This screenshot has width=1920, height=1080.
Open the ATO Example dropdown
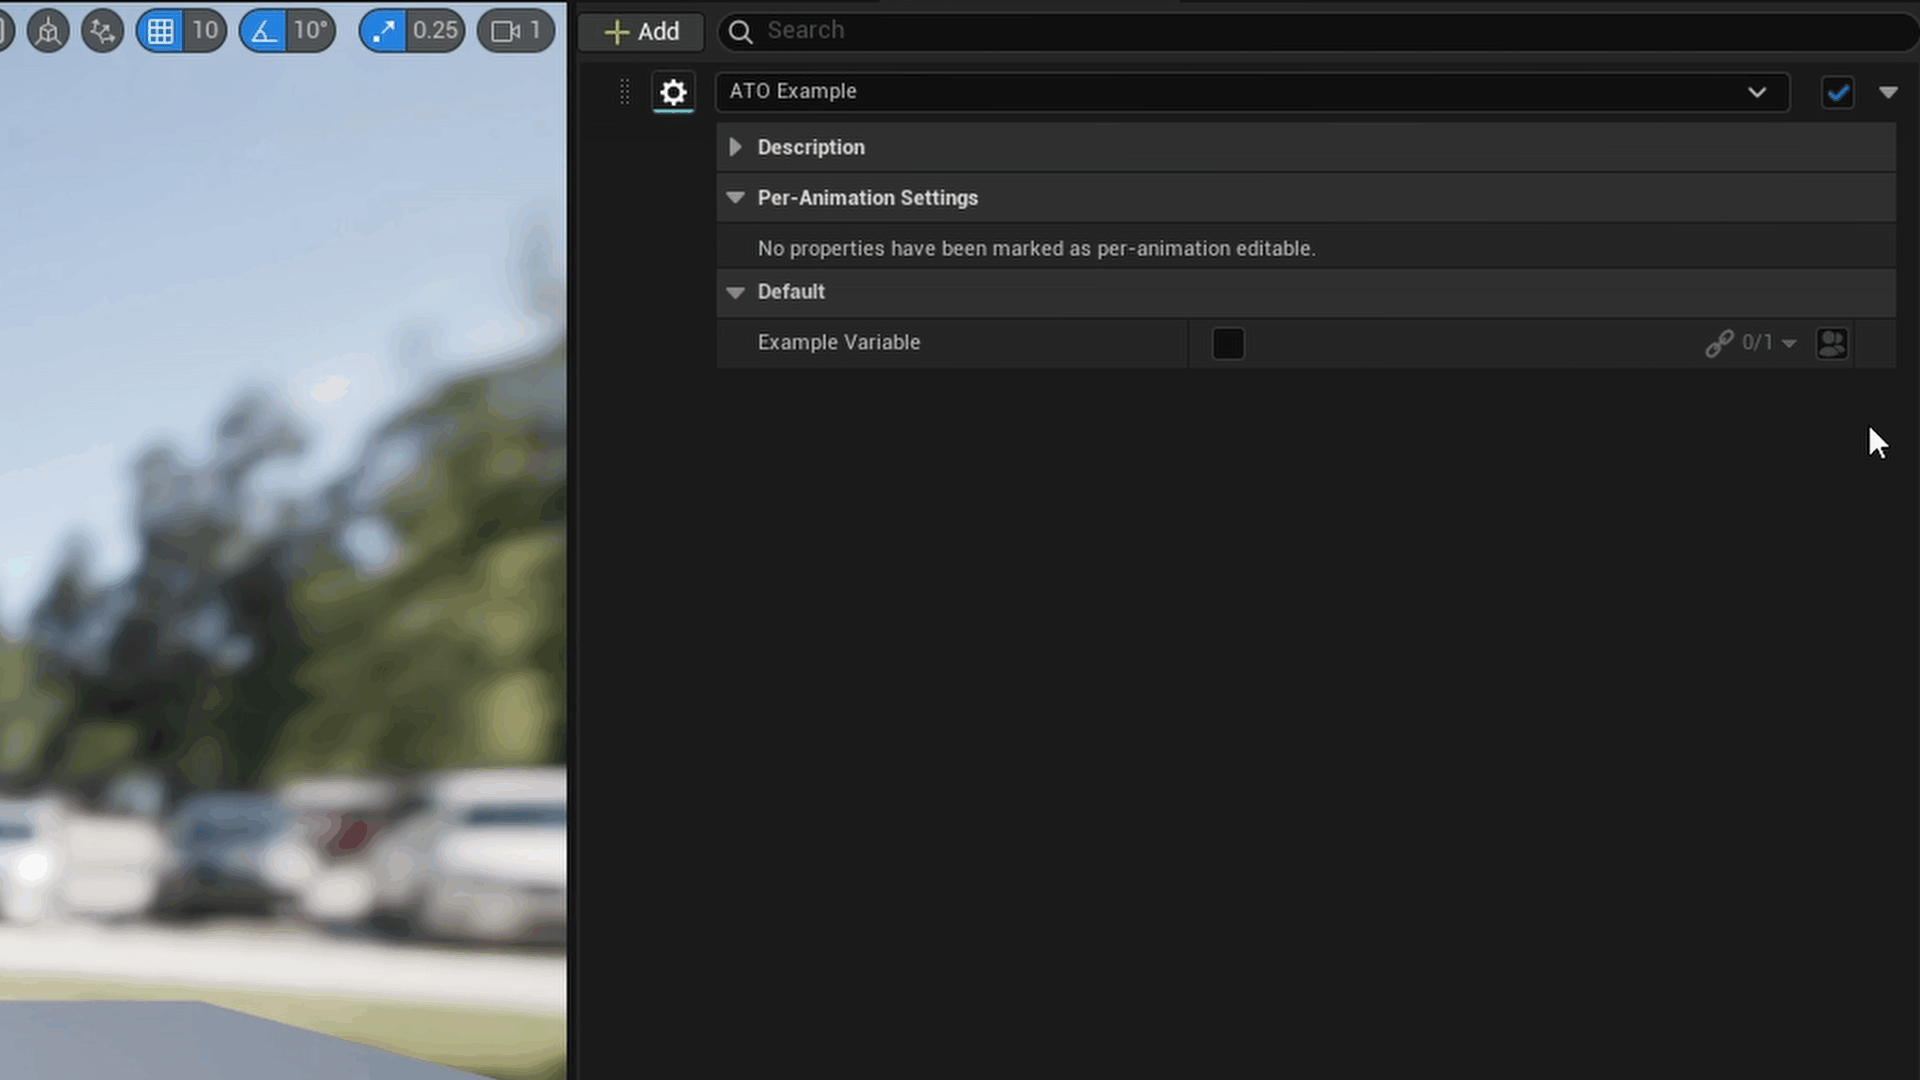[1253, 91]
